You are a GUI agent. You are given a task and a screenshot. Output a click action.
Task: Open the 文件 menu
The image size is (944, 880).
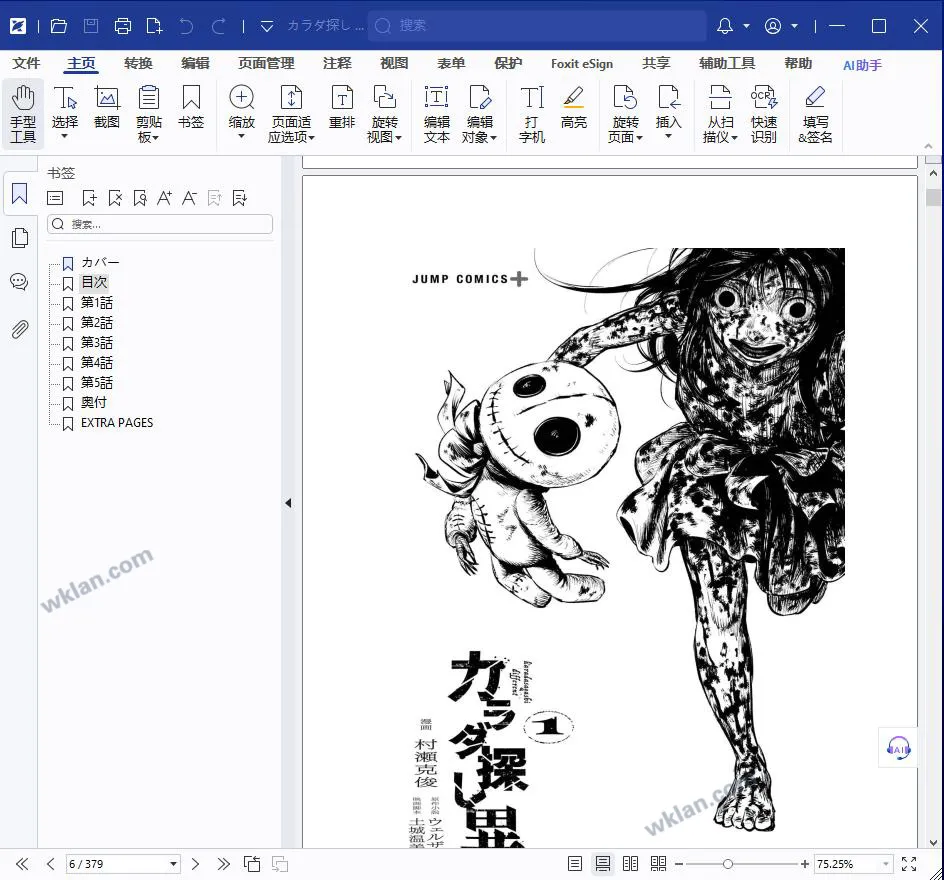[x=26, y=63]
